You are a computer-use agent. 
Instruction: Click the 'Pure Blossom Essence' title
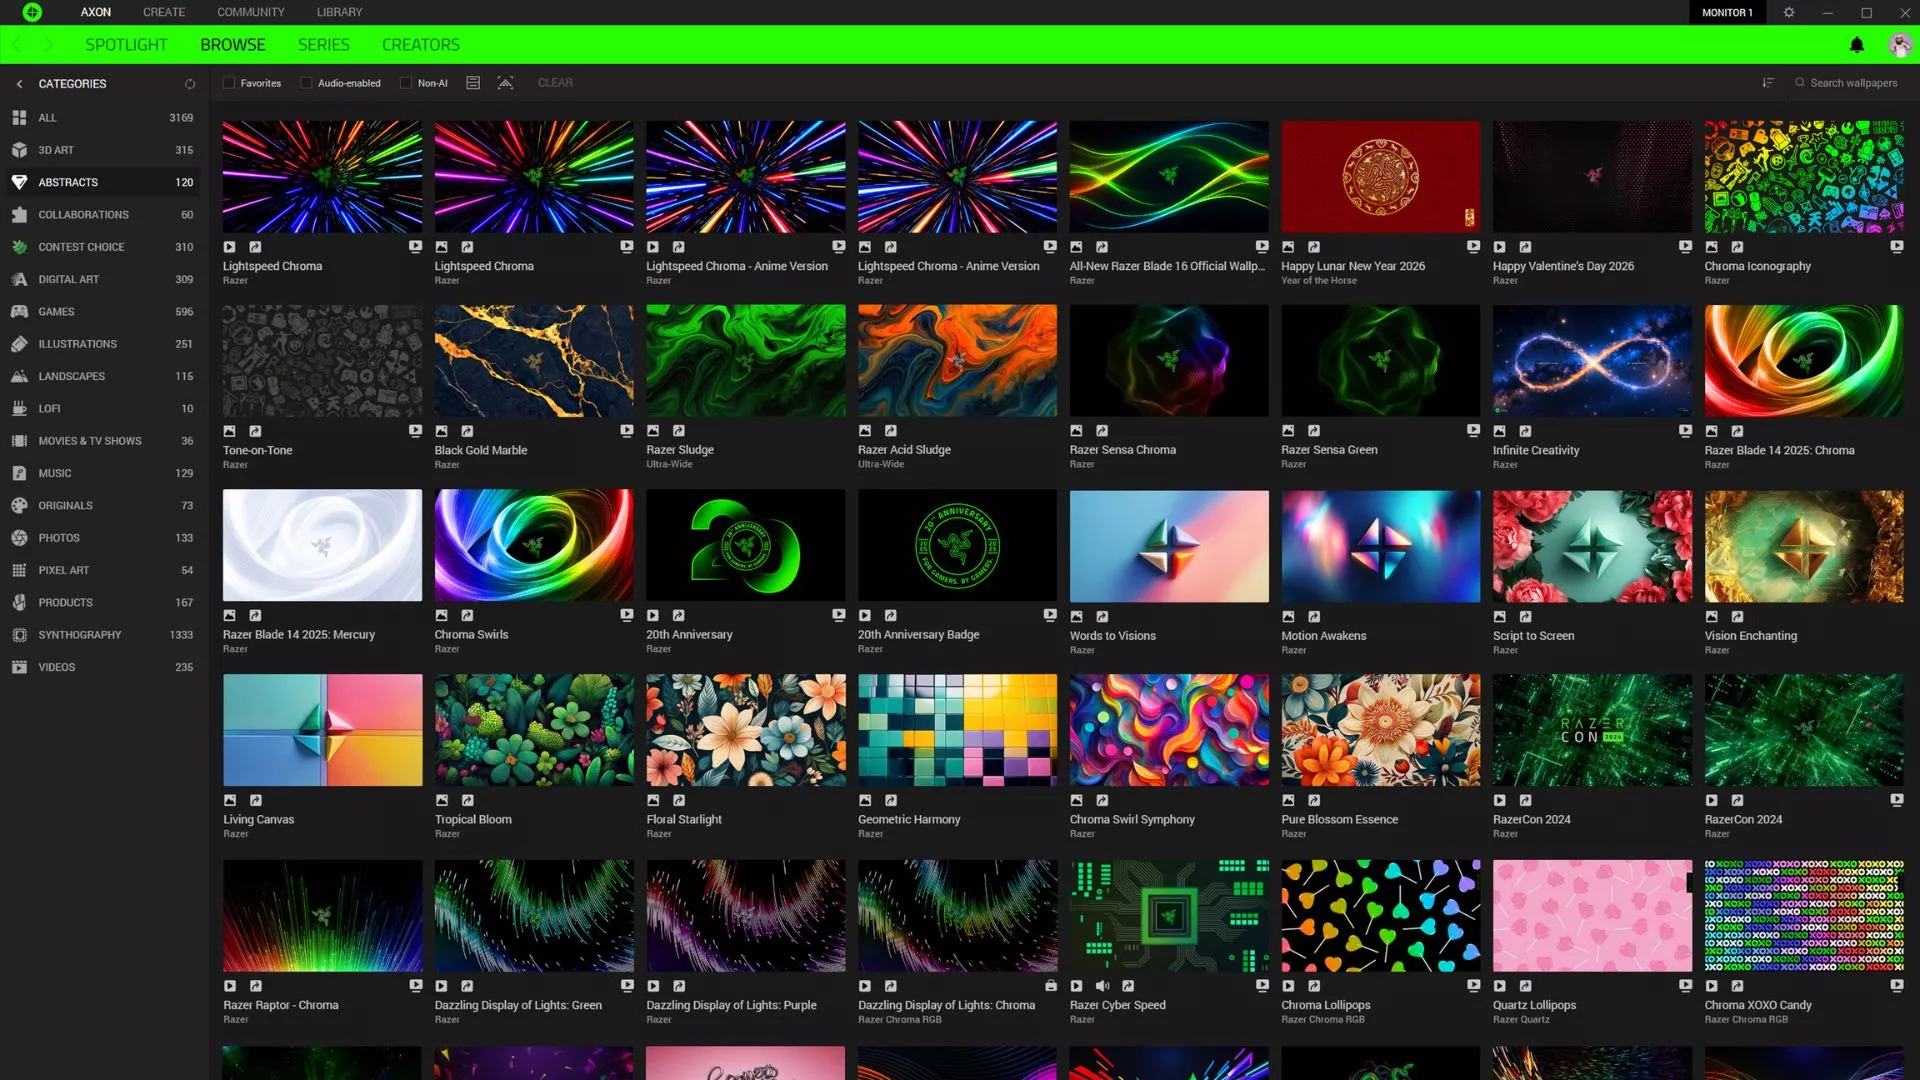(x=1339, y=820)
